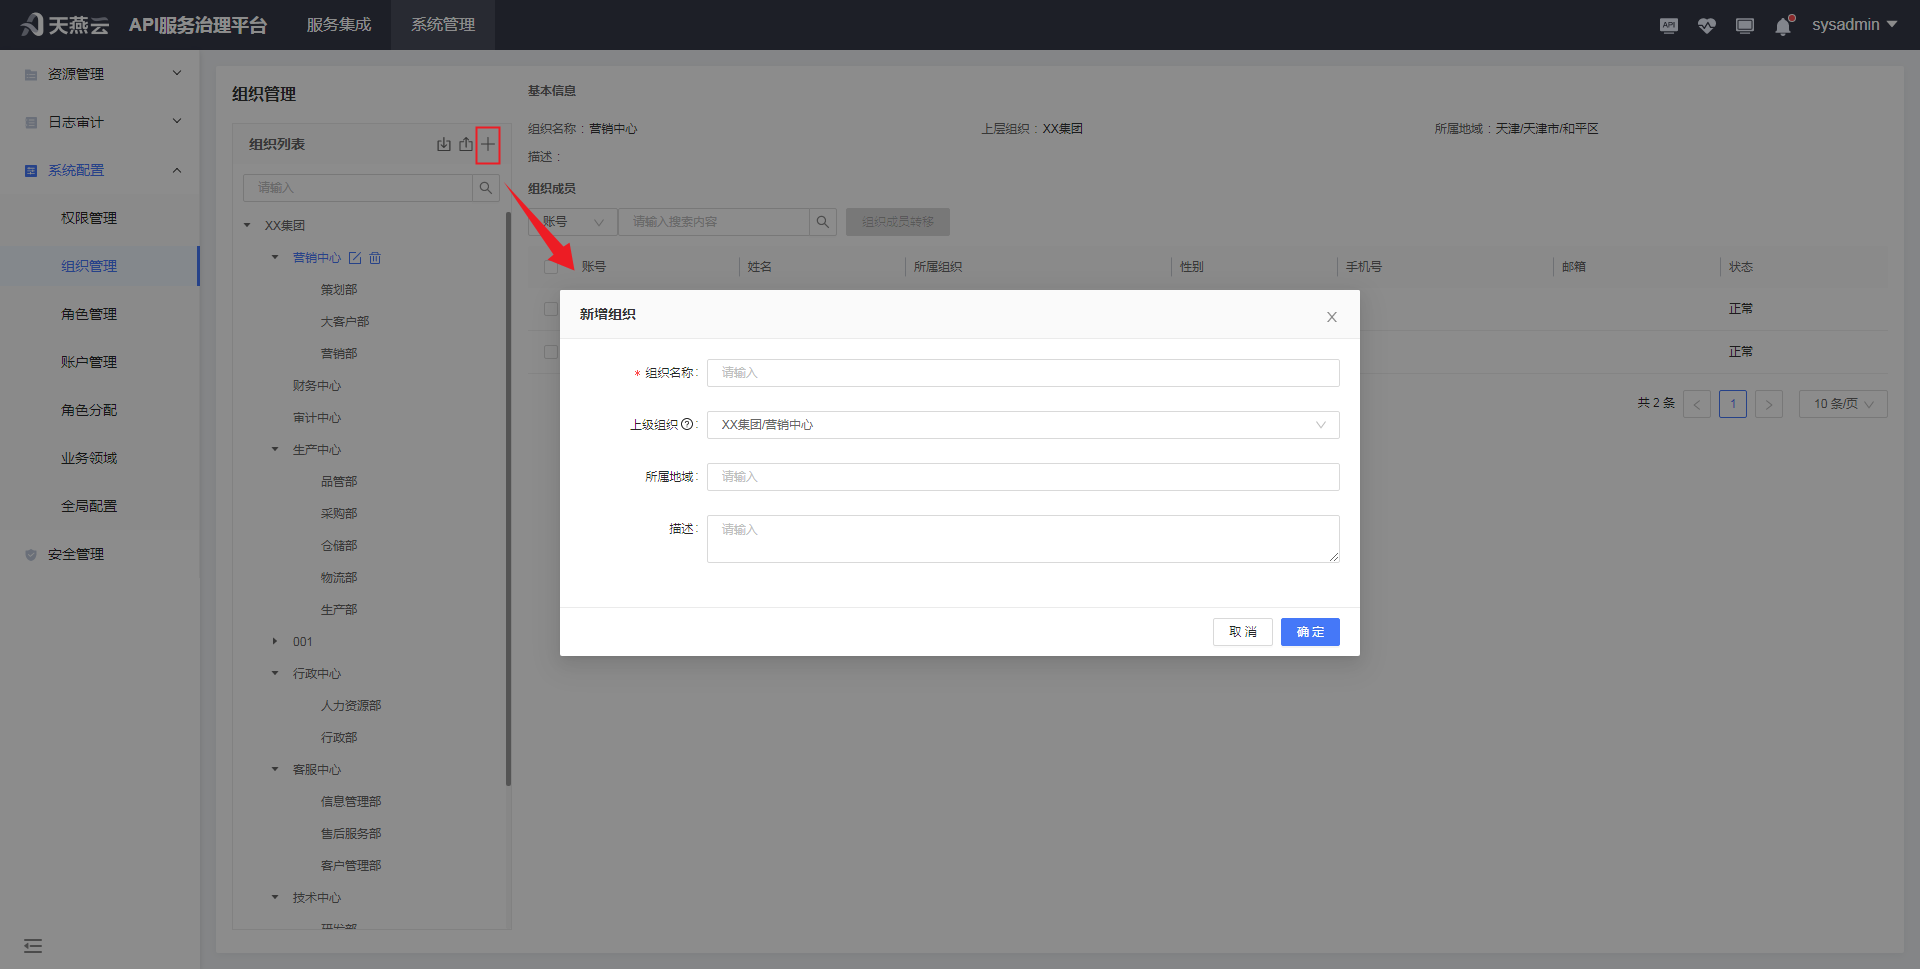Click the export icon in 组织列表 header

click(x=466, y=145)
